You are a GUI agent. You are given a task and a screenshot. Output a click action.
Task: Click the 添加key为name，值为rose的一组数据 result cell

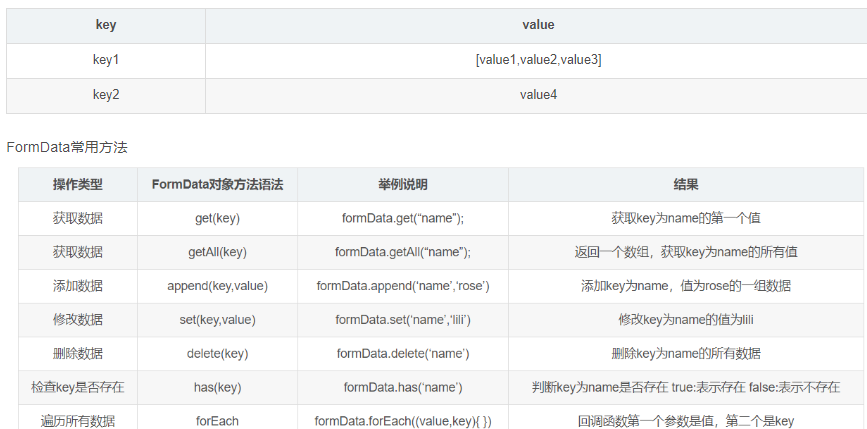click(x=686, y=286)
